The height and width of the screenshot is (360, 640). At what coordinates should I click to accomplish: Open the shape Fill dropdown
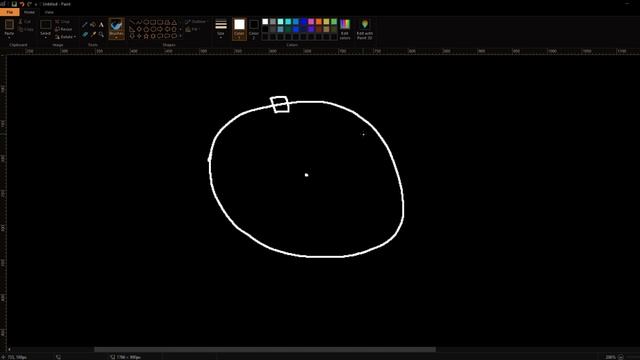pyautogui.click(x=193, y=29)
